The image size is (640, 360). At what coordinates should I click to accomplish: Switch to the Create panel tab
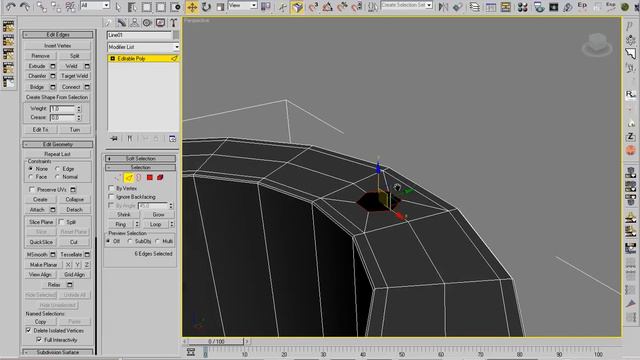pyautogui.click(x=109, y=23)
